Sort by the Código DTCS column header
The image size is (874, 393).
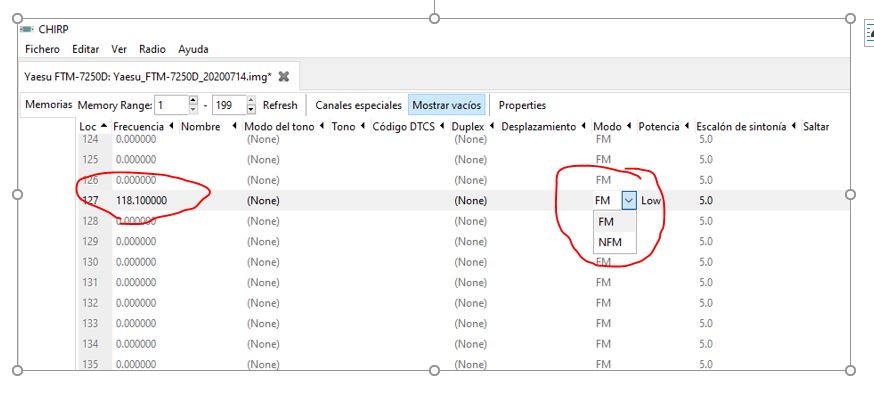409,127
